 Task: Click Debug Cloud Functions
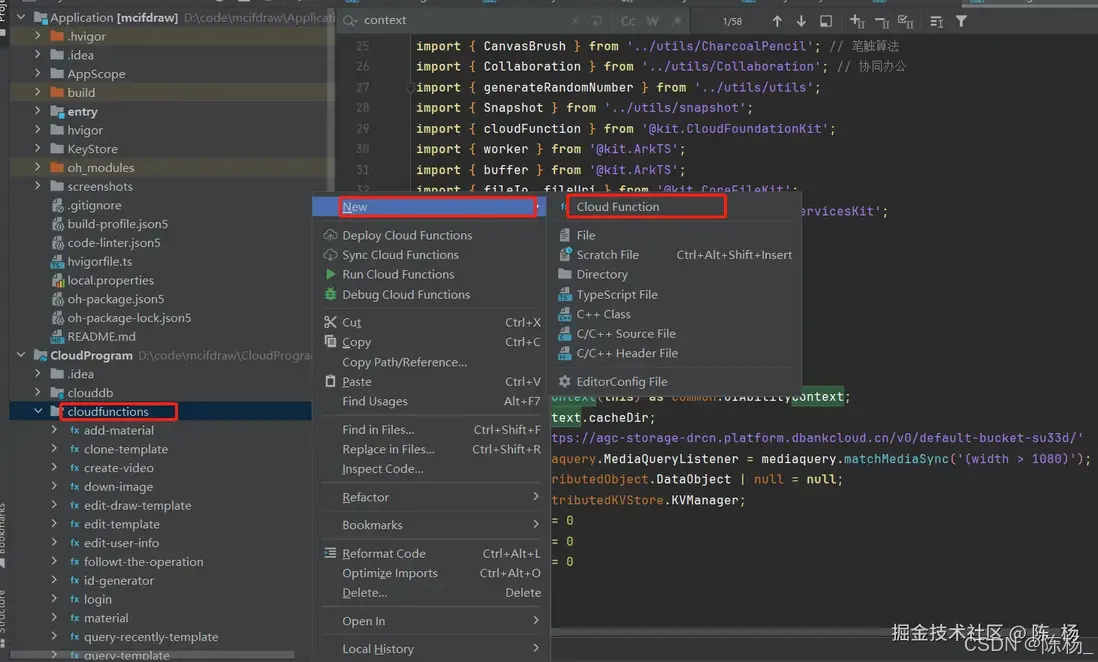[431, 294]
